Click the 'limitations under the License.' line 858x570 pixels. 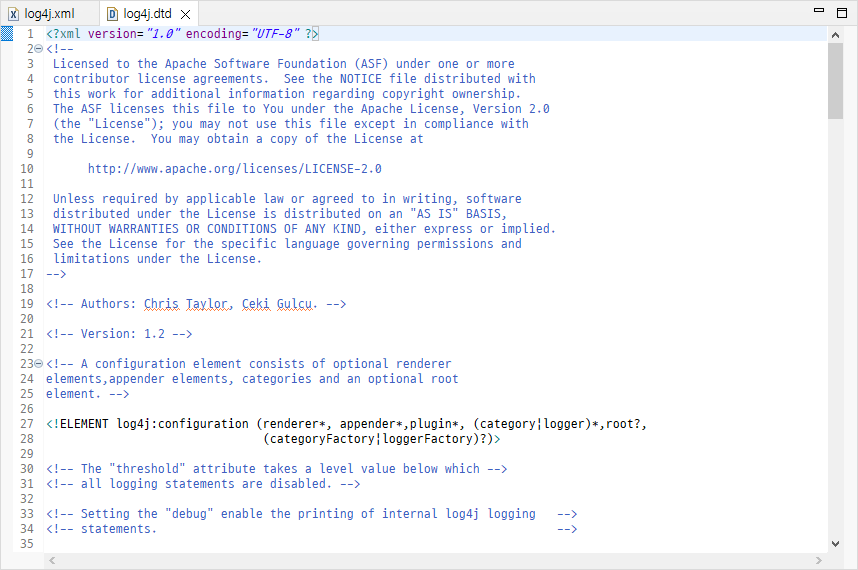click(158, 259)
